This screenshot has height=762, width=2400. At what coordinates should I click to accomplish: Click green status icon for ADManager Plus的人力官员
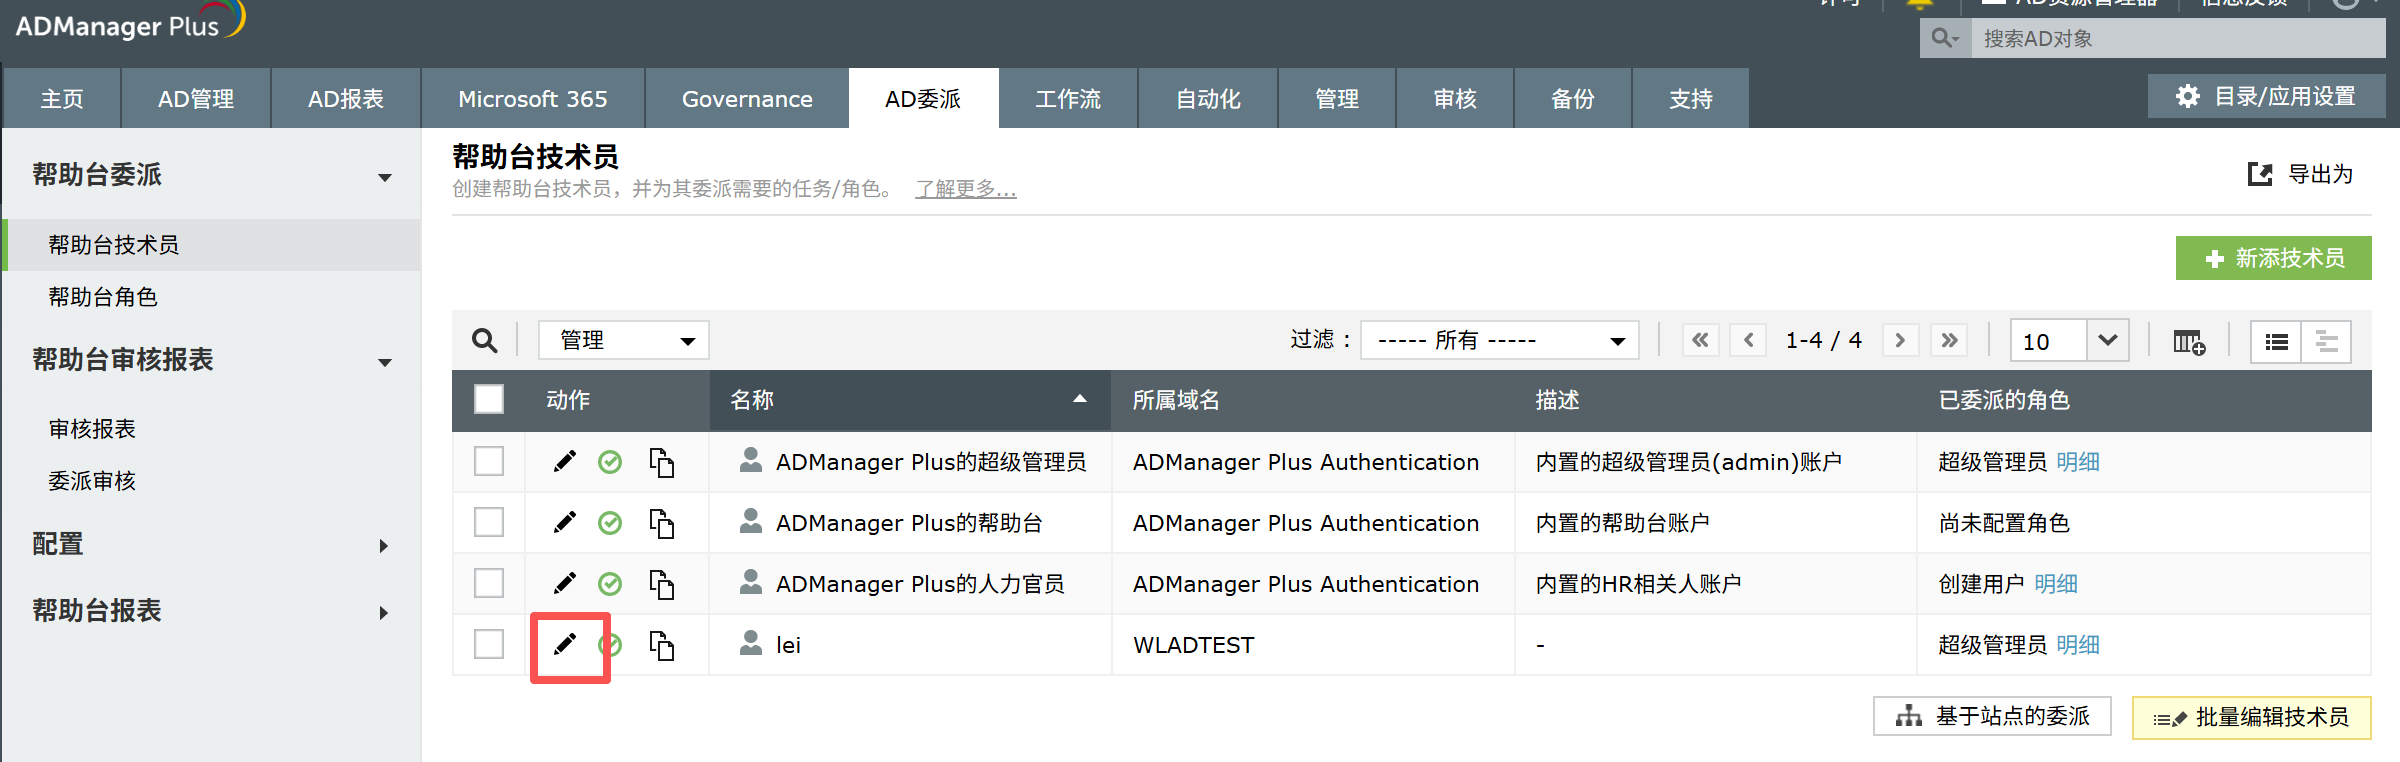[610, 584]
